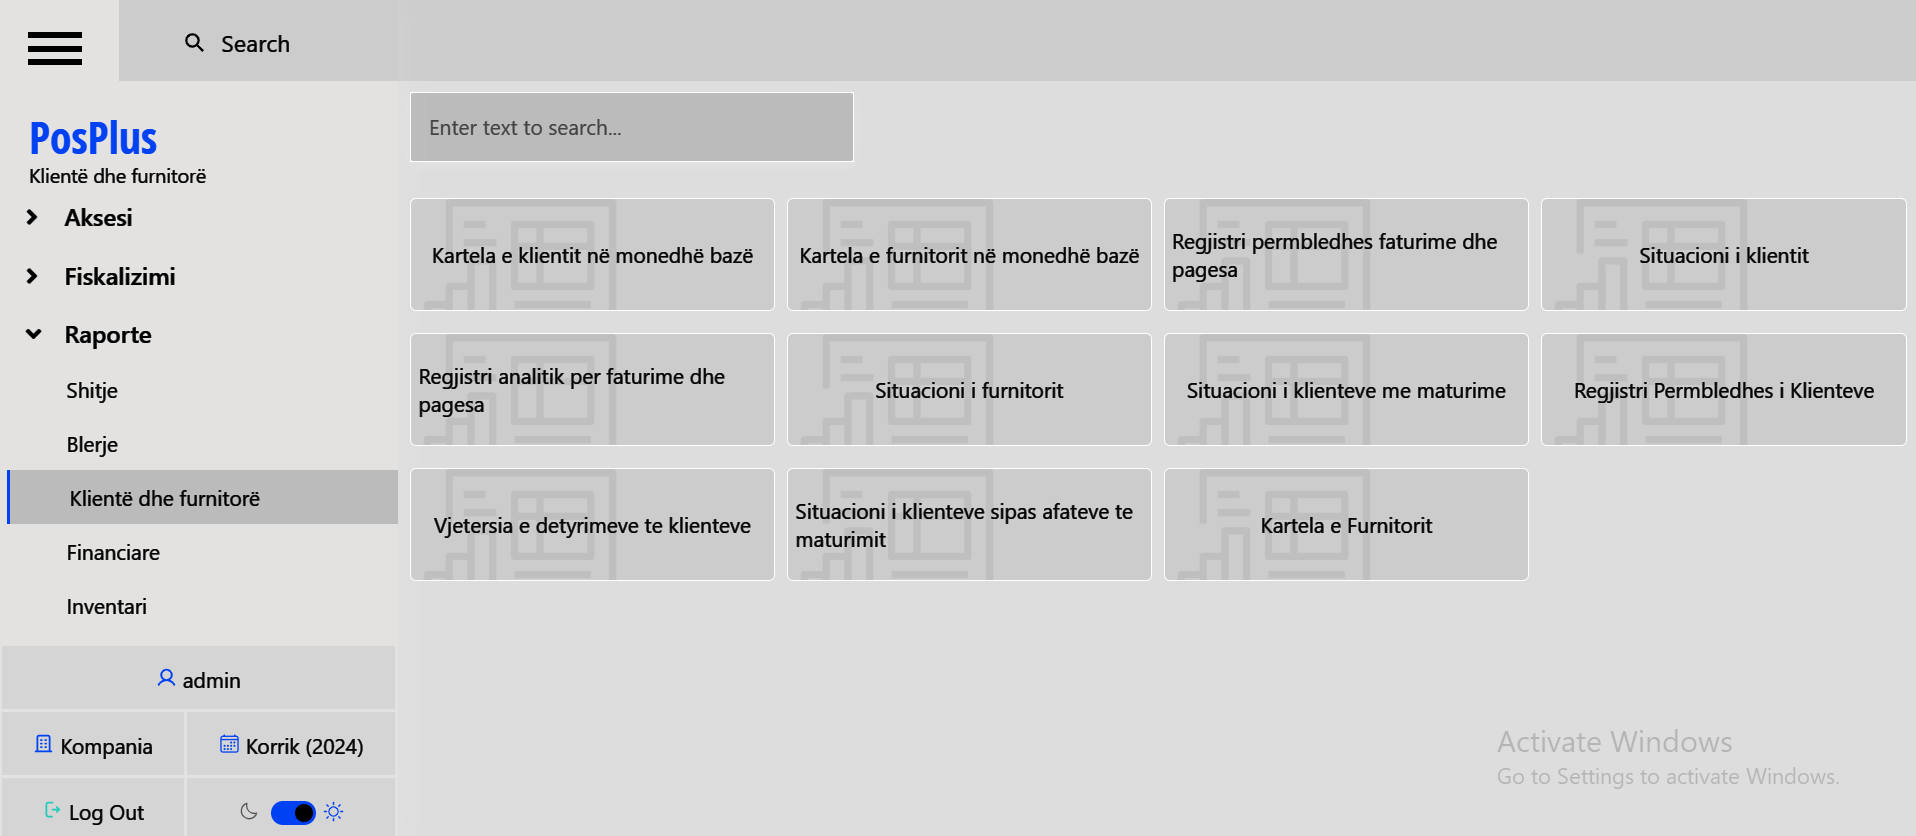Click the moon dark-mode icon
This screenshot has width=1916, height=836.
click(x=249, y=811)
